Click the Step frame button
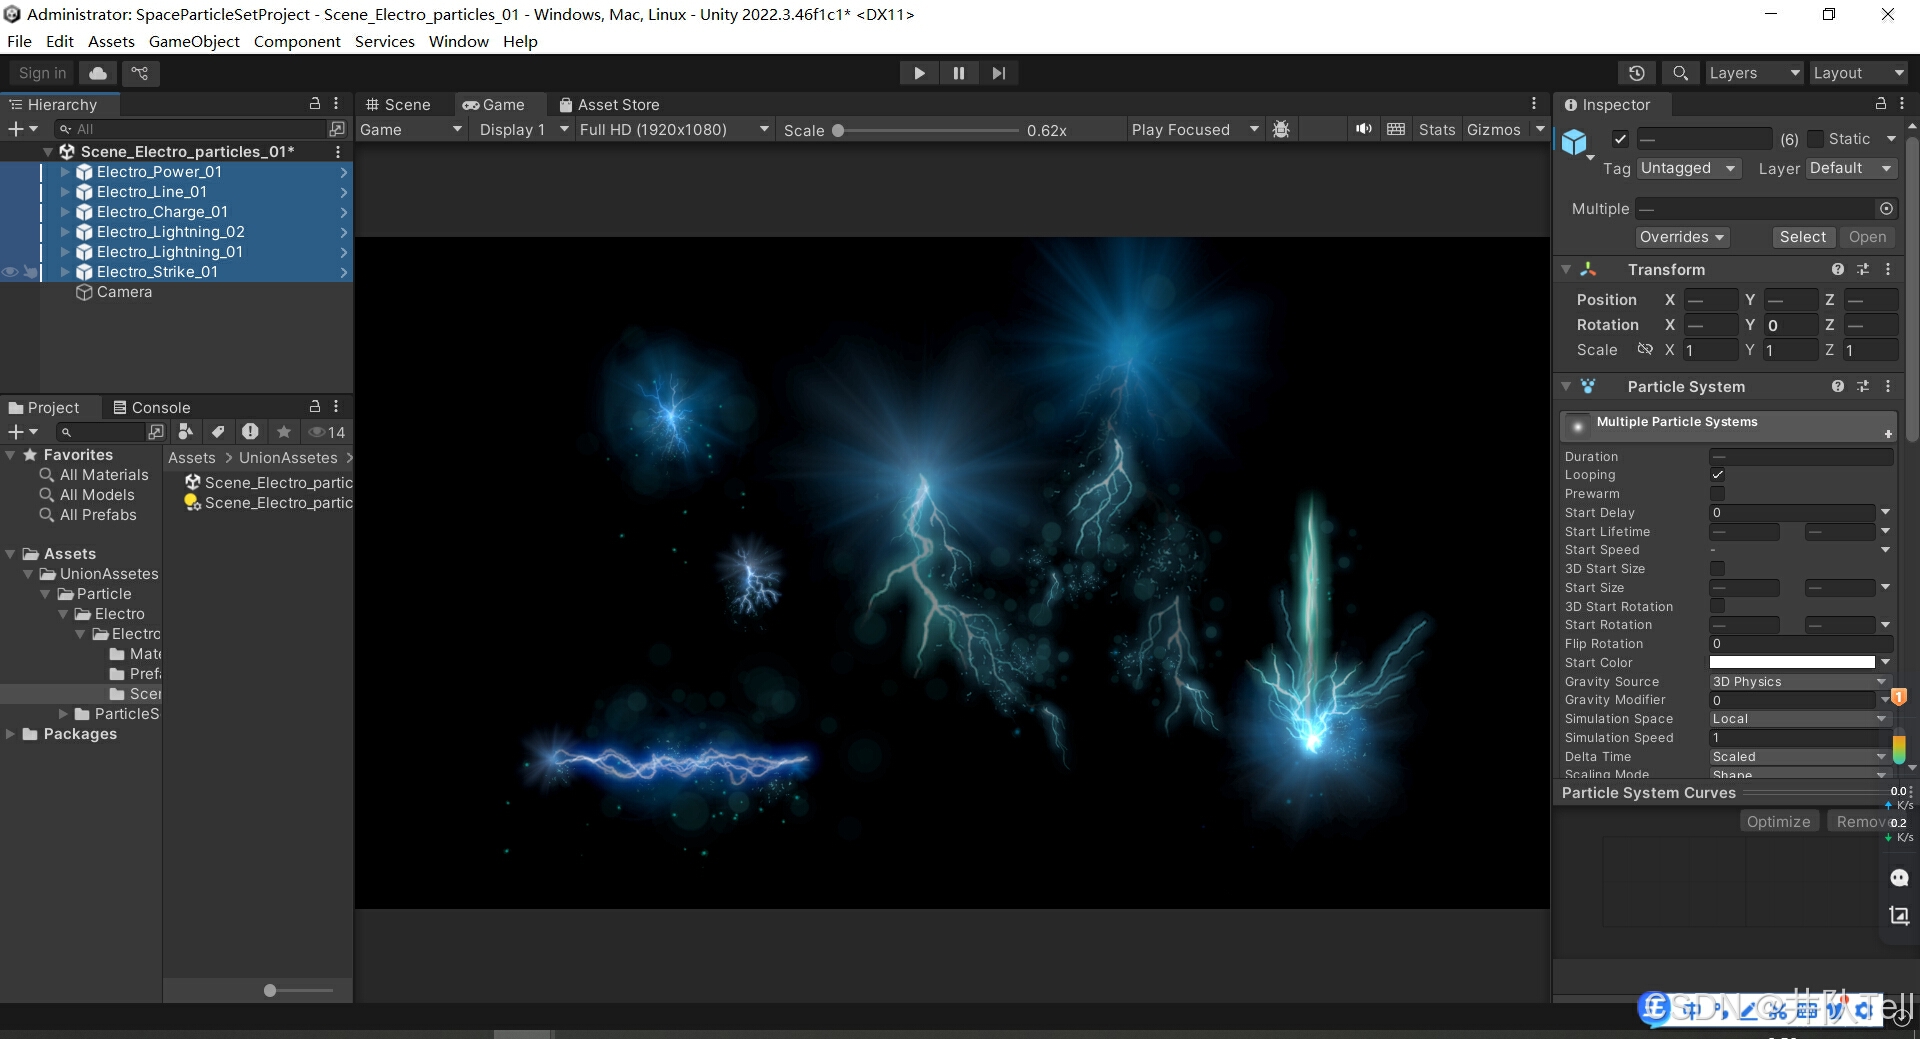 (x=999, y=73)
